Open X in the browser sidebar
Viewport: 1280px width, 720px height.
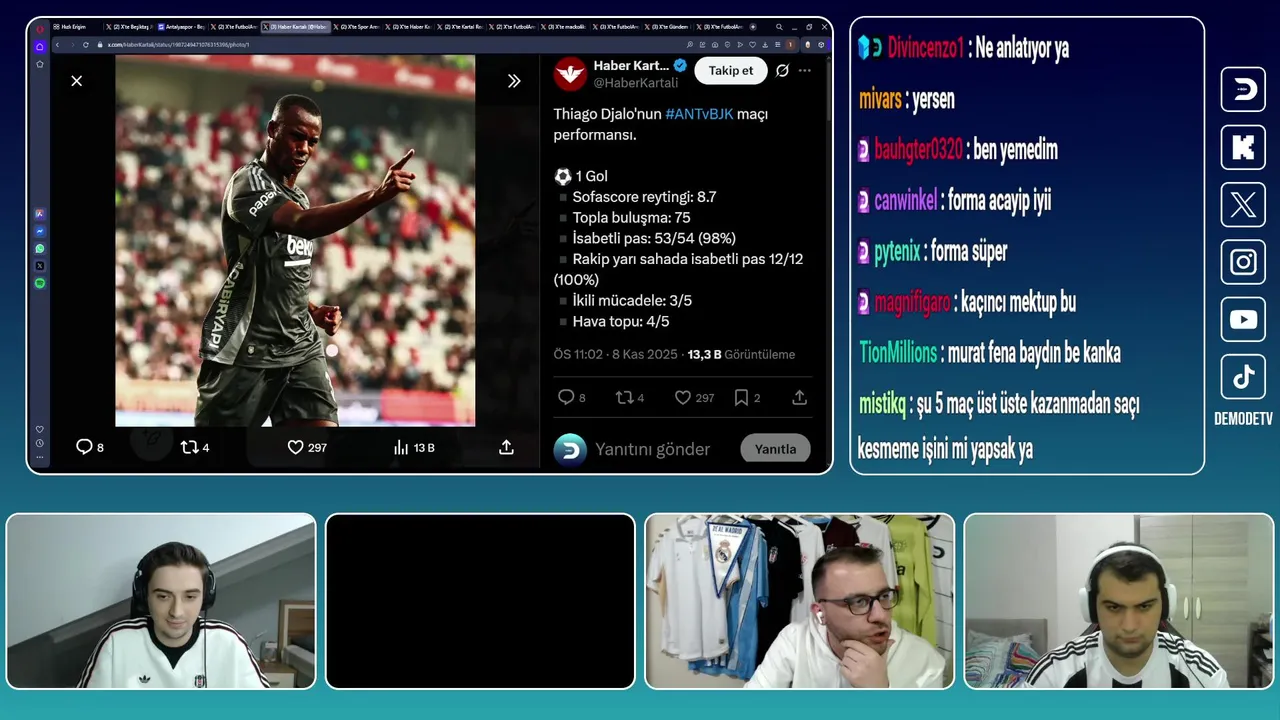(40, 266)
